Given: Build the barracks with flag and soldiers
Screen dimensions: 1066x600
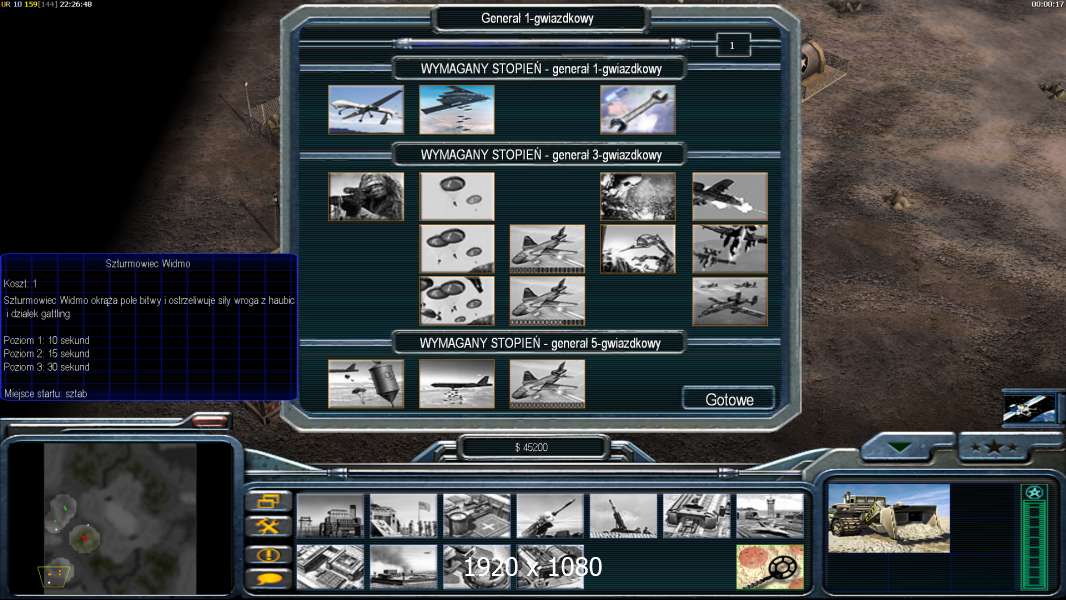Looking at the screenshot, I should [403, 516].
